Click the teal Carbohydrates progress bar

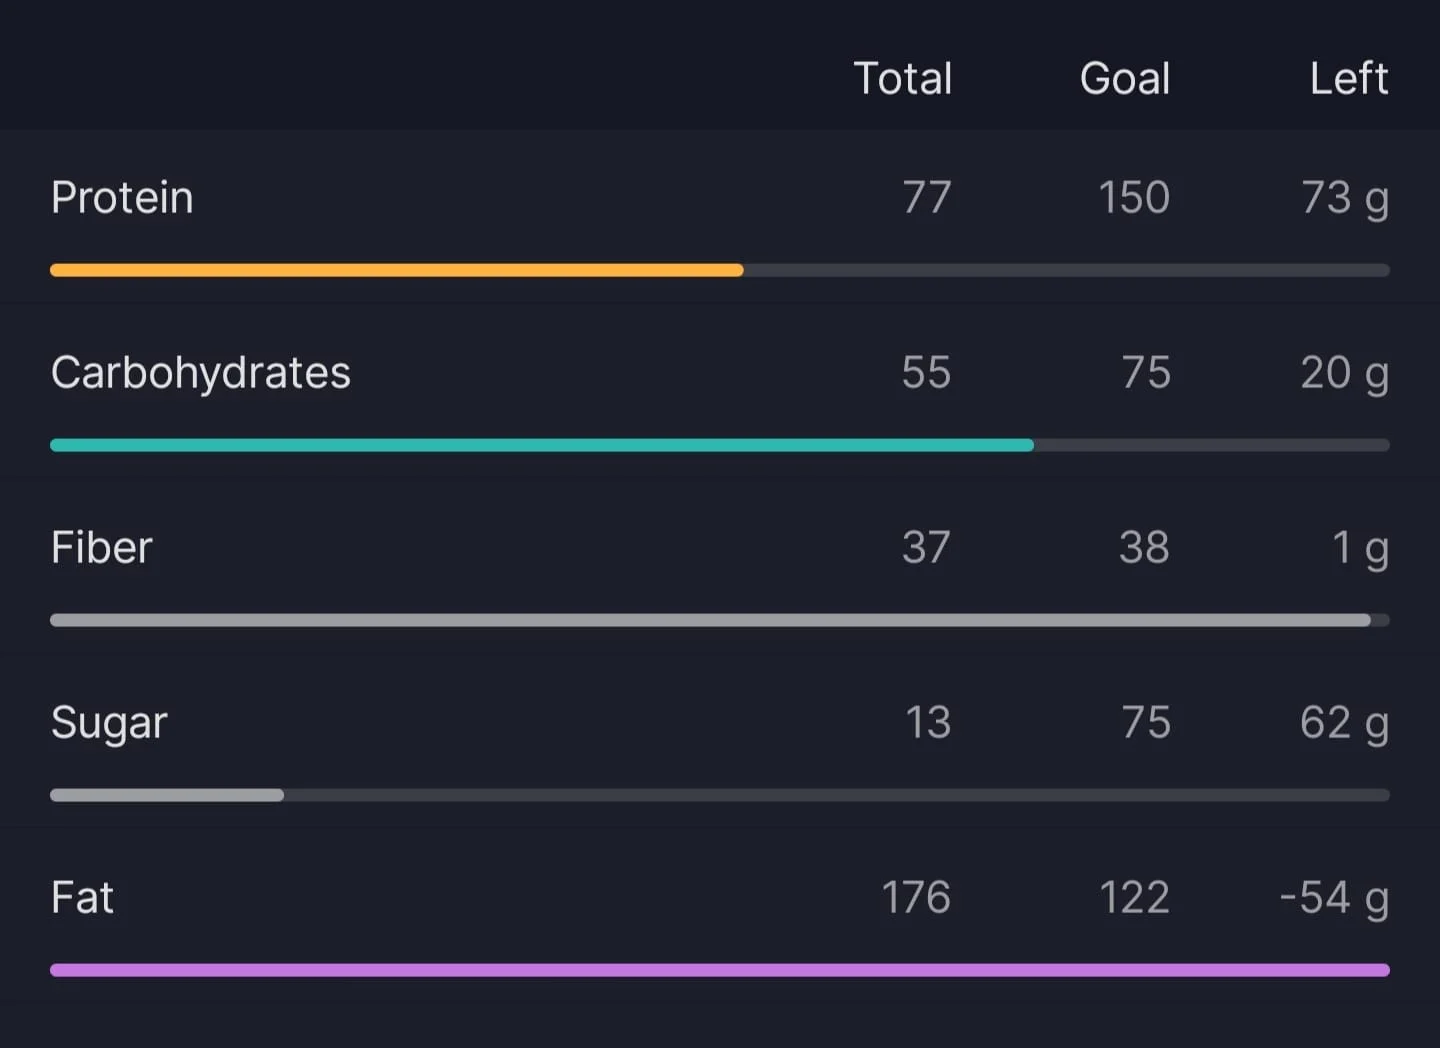pyautogui.click(x=720, y=445)
